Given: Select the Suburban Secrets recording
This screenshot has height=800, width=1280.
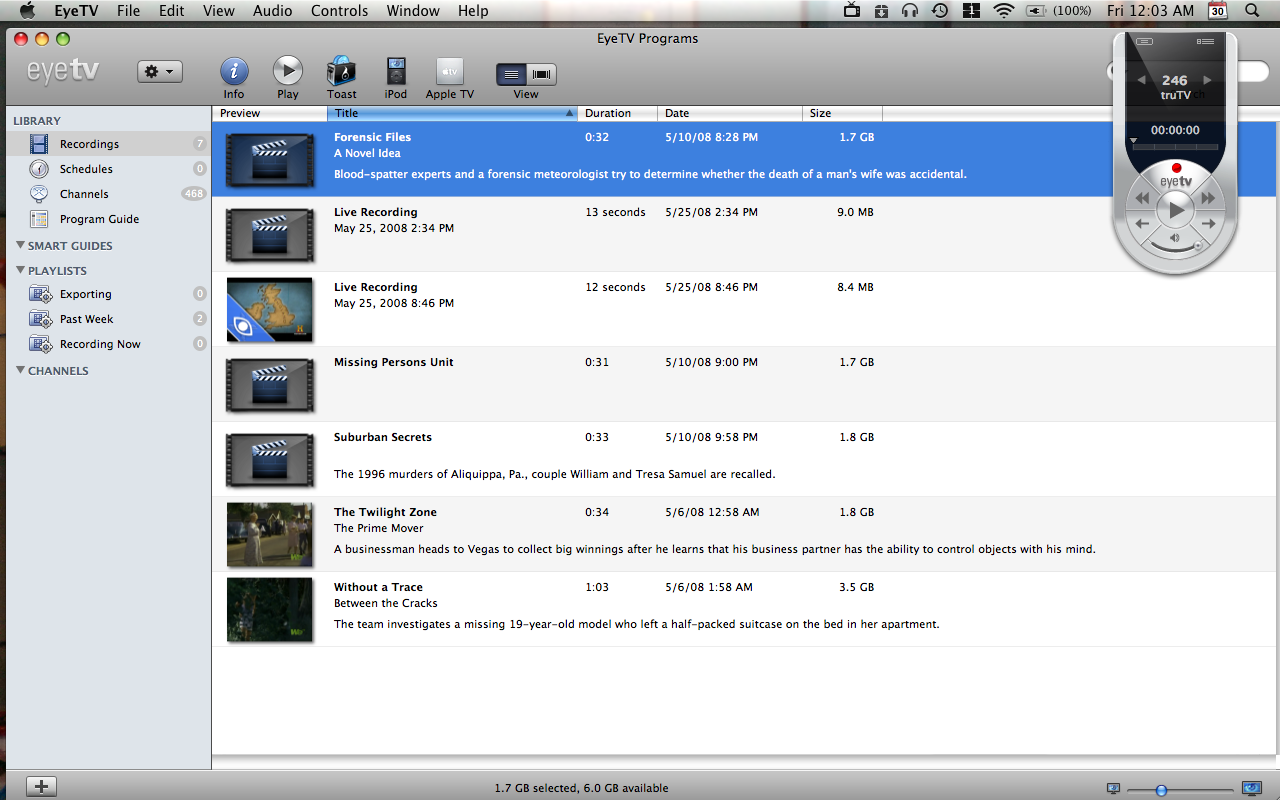Looking at the screenshot, I should [x=745, y=459].
